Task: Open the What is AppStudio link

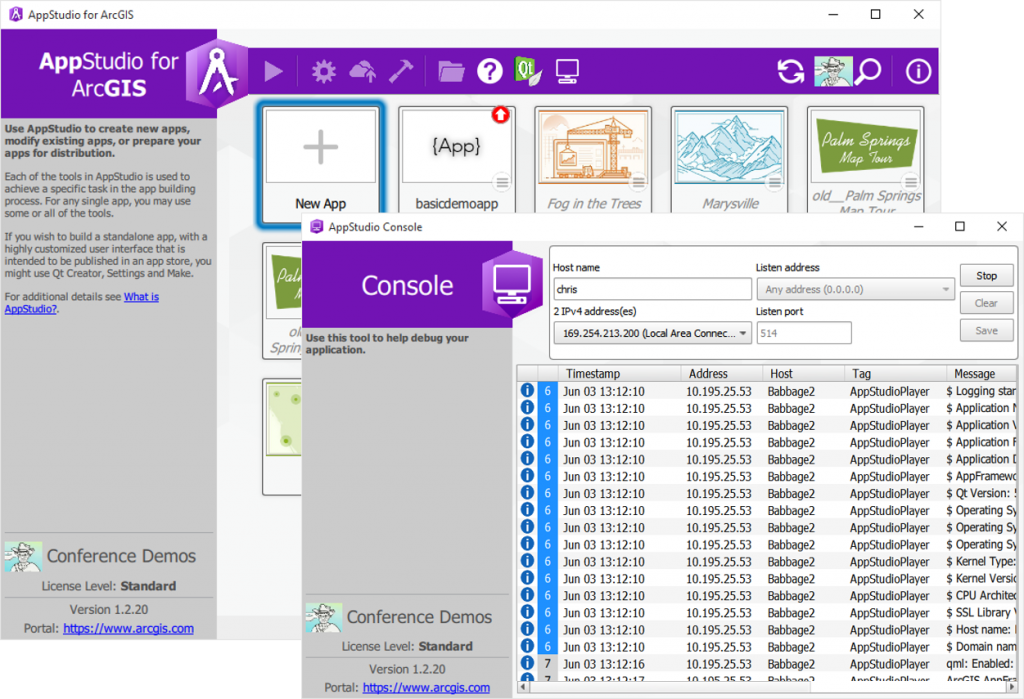Action: 82,302
